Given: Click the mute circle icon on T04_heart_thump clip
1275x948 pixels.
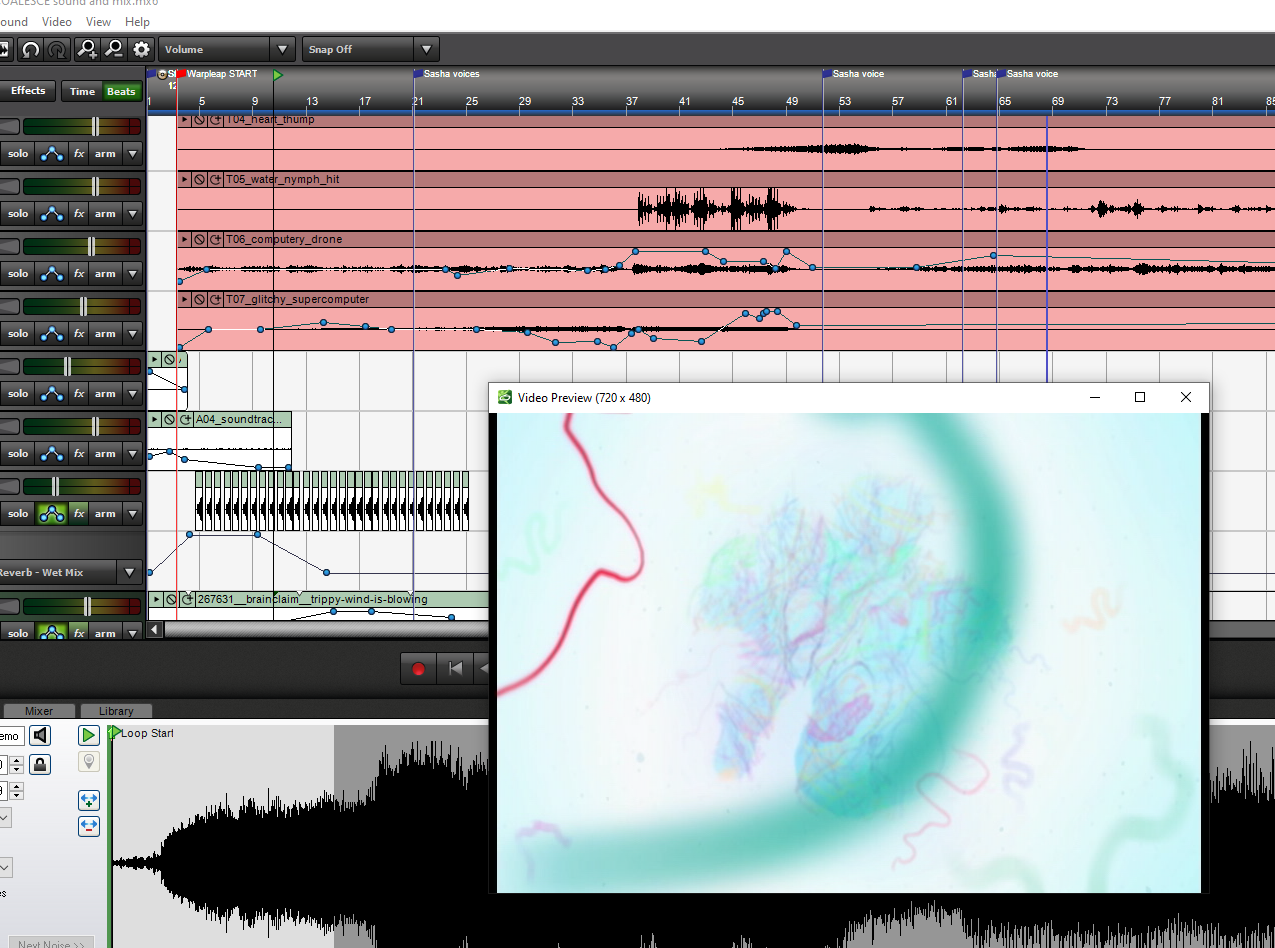Looking at the screenshot, I should (x=199, y=120).
